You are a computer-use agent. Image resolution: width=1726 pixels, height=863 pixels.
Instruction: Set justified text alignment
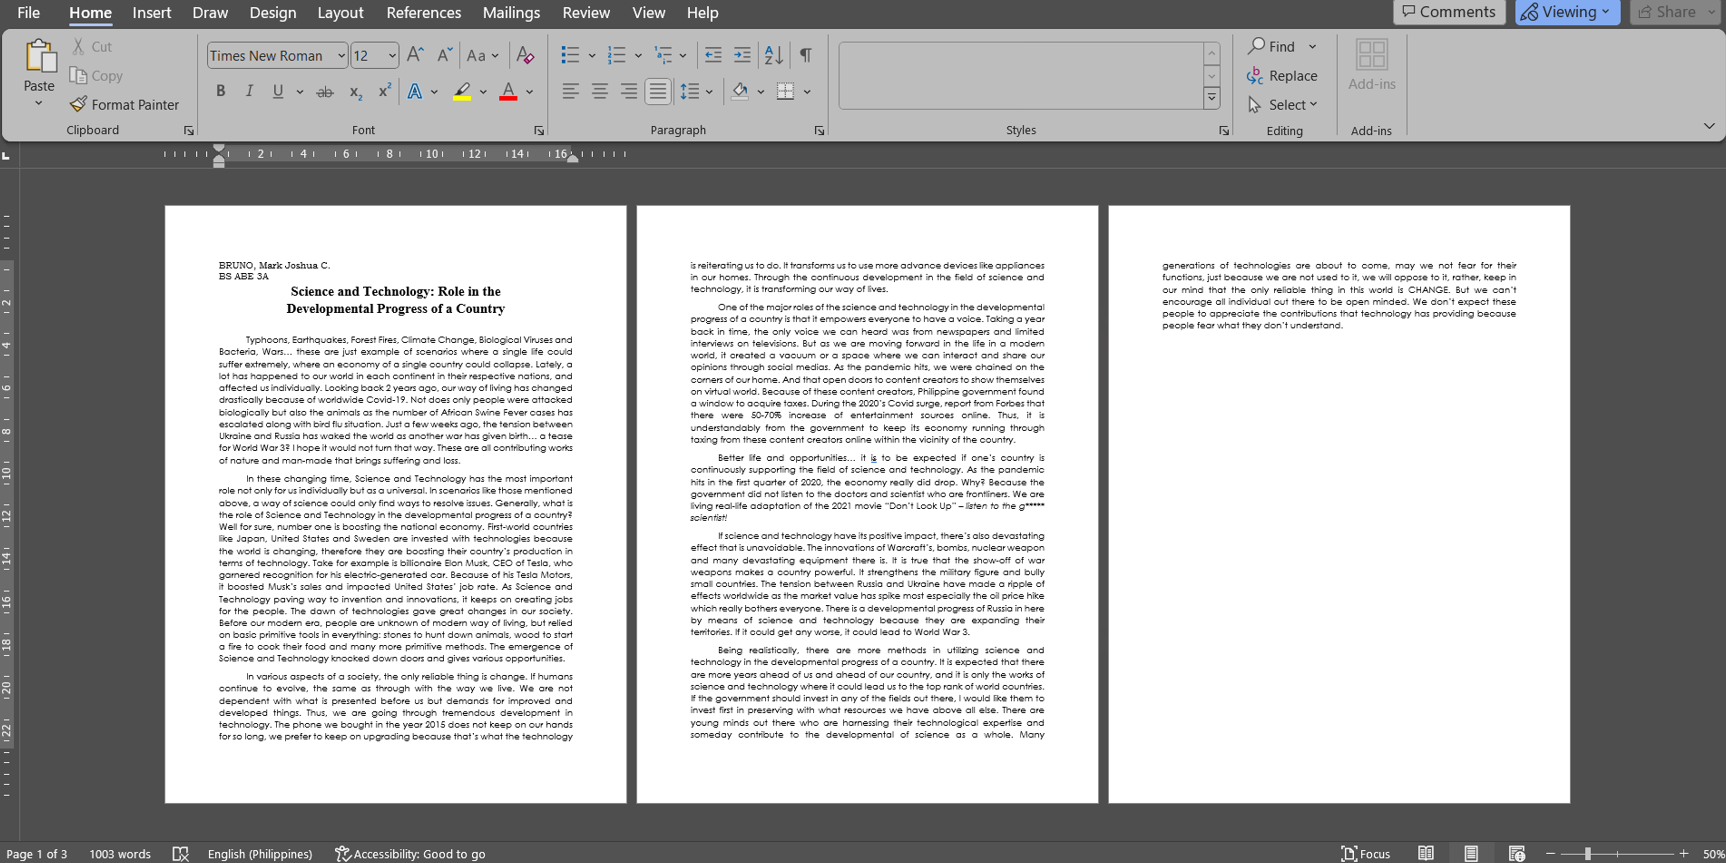pyautogui.click(x=657, y=92)
